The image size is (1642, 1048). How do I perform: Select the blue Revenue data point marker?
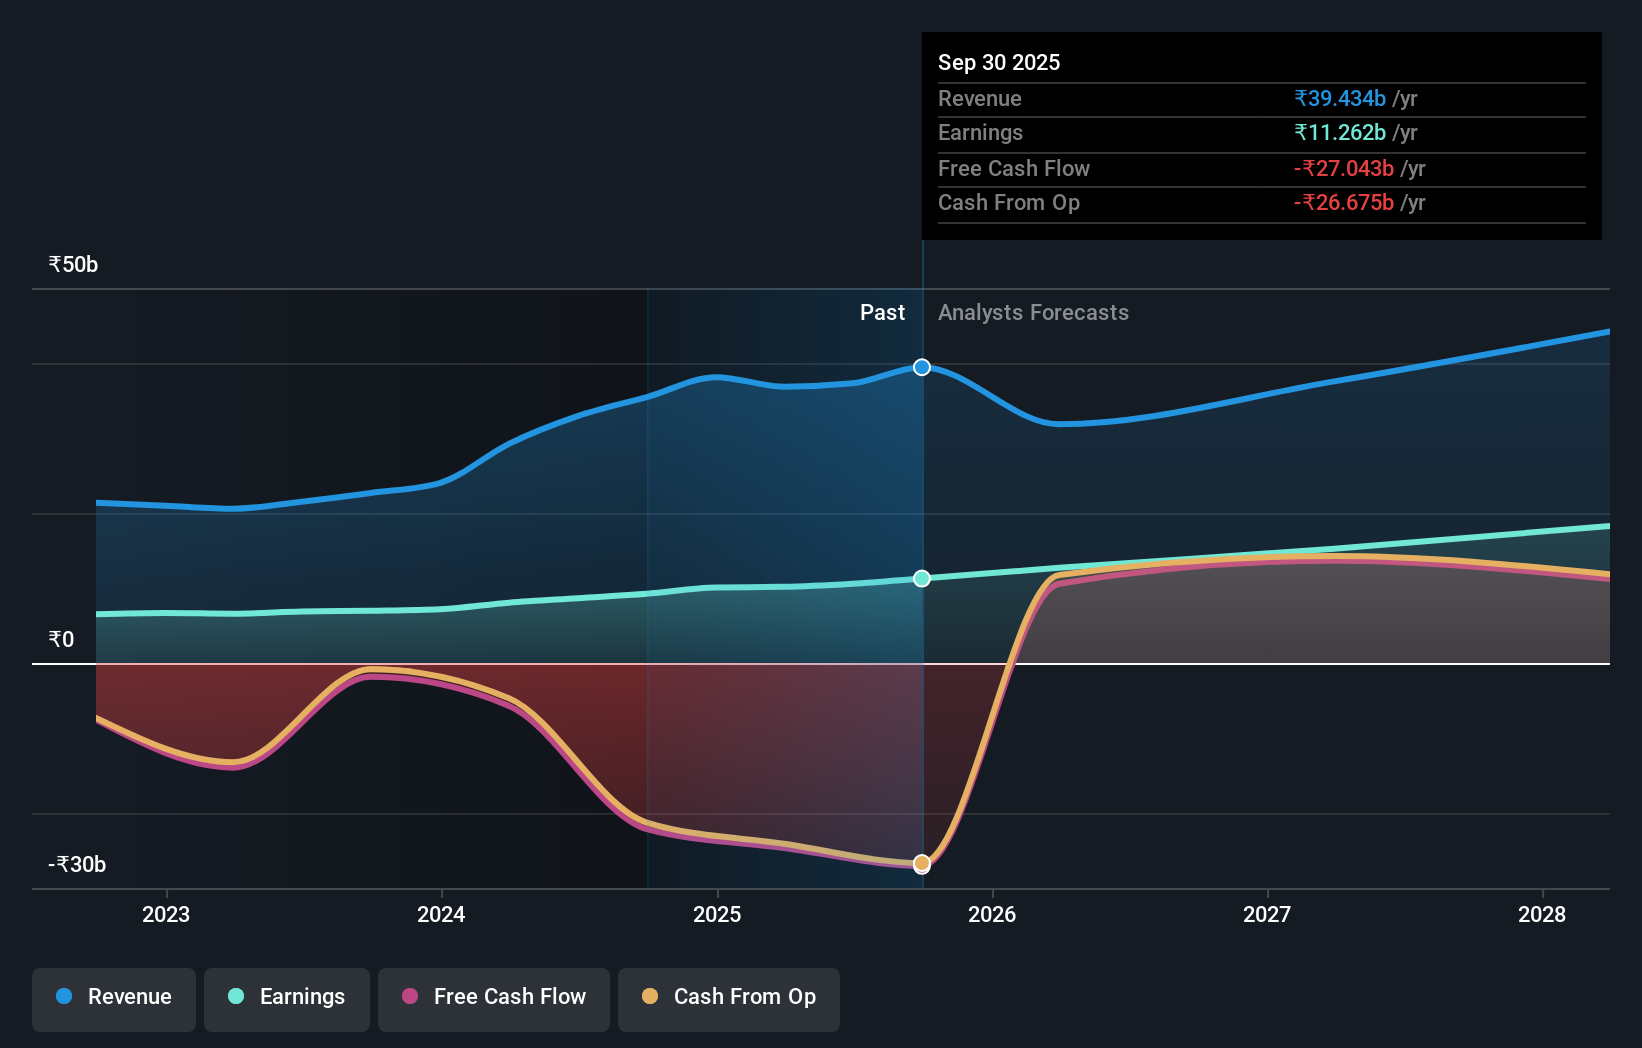tap(920, 367)
